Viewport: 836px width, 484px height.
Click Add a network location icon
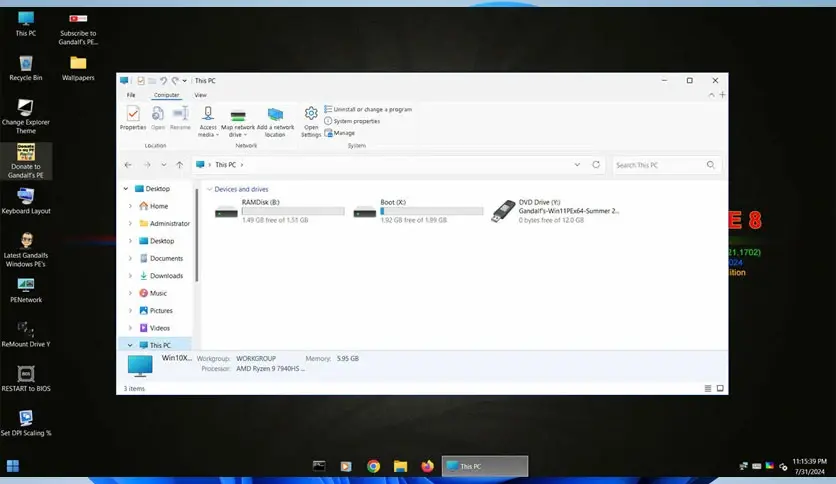275,118
